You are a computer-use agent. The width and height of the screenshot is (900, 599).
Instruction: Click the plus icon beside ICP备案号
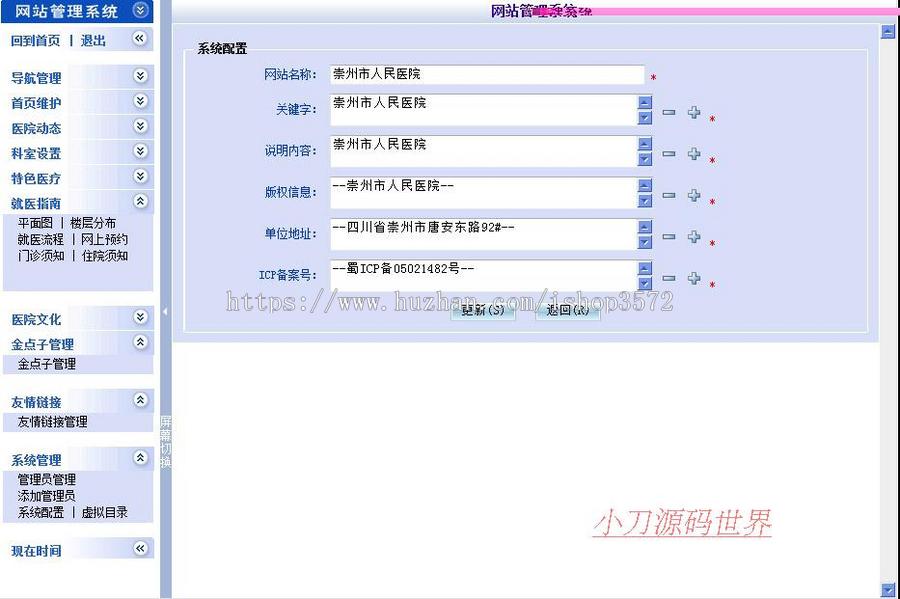[x=694, y=278]
